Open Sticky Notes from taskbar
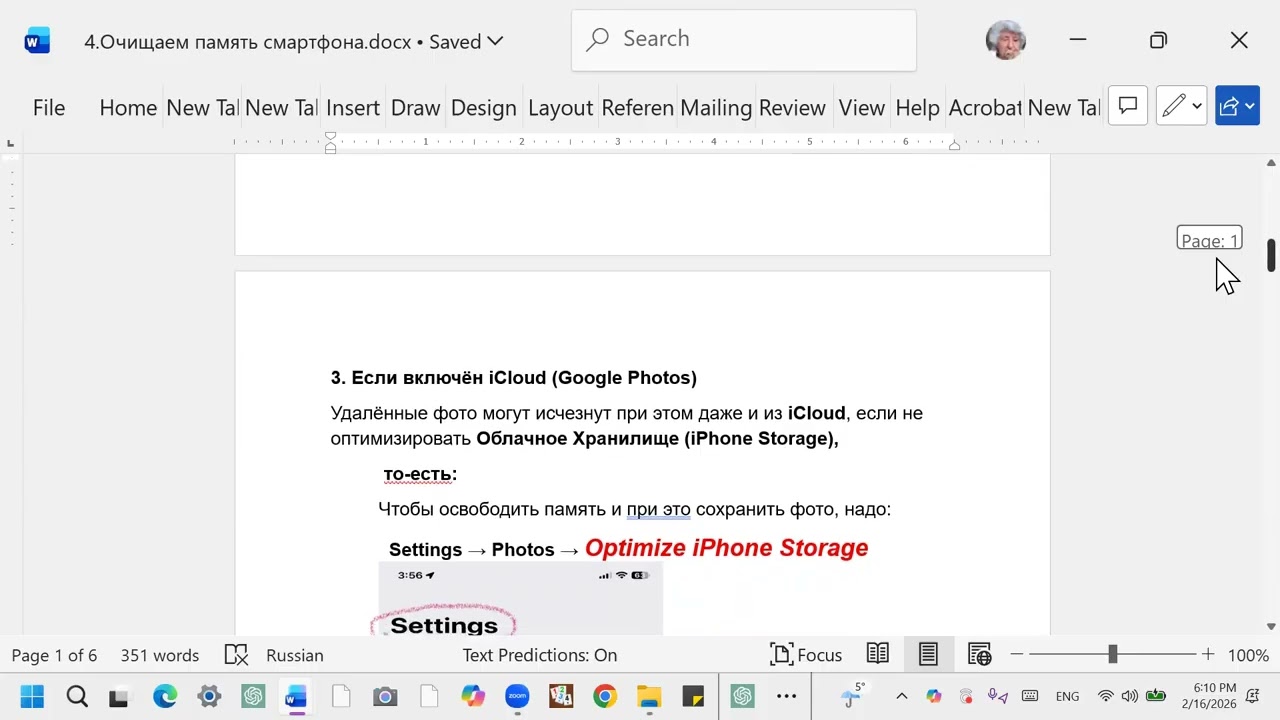Image resolution: width=1280 pixels, height=720 pixels. click(x=693, y=696)
